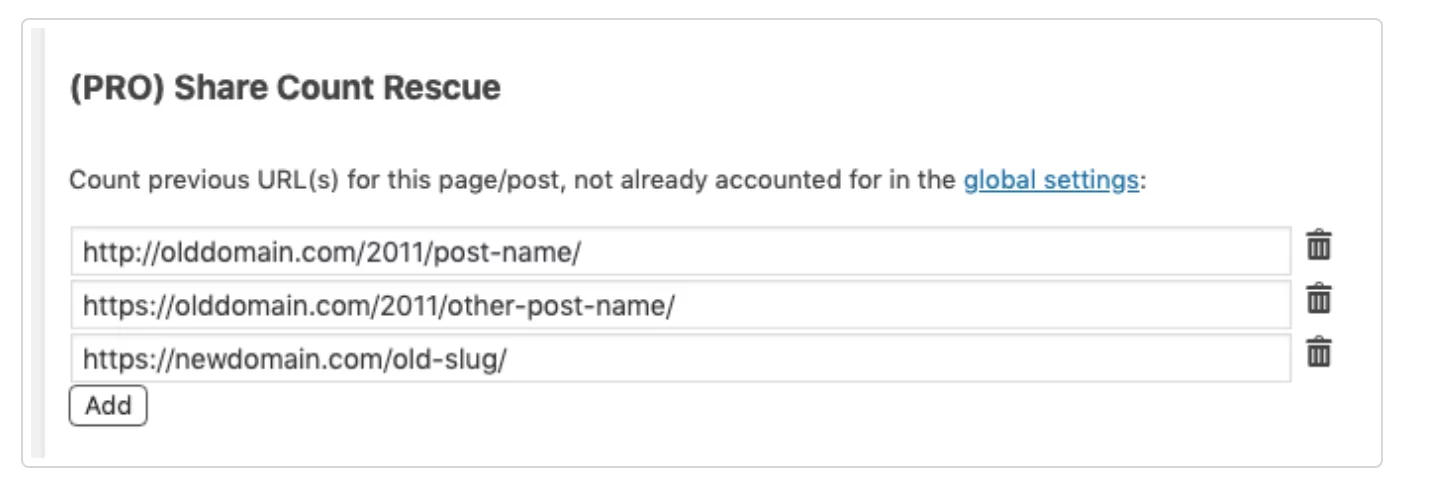The width and height of the screenshot is (1430, 492).
Task: Trash the newdomain.com/old-slug/ URL row
Action: coord(1320,352)
